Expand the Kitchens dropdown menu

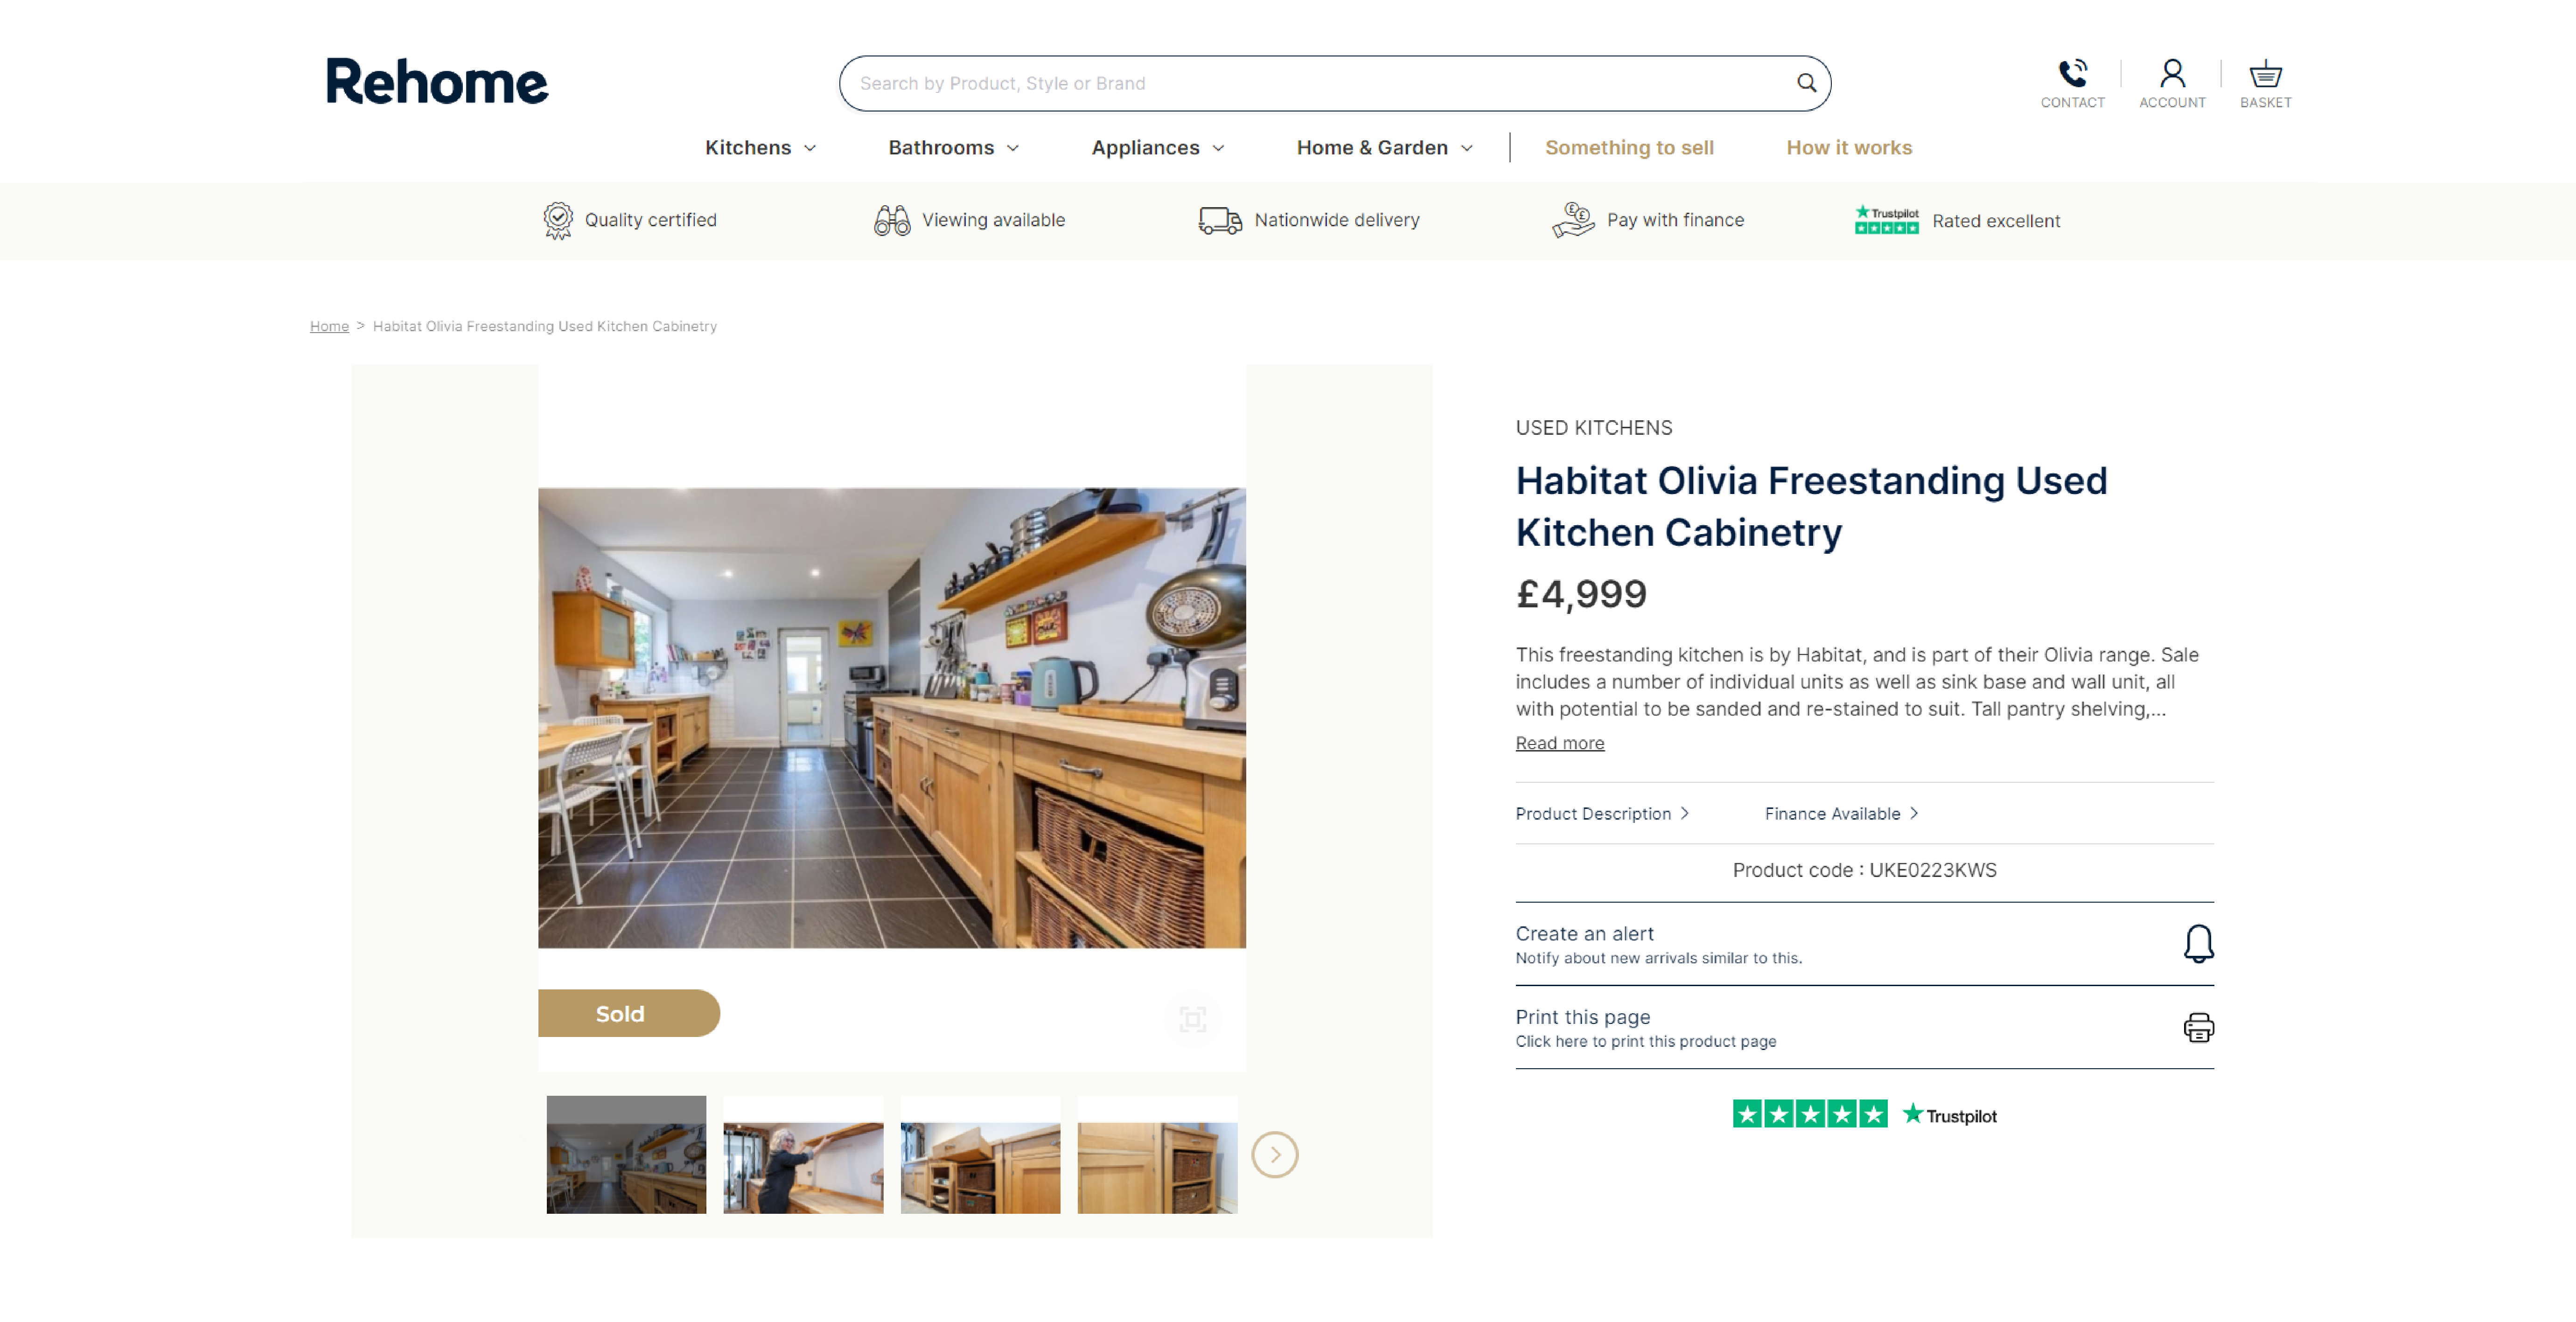760,148
